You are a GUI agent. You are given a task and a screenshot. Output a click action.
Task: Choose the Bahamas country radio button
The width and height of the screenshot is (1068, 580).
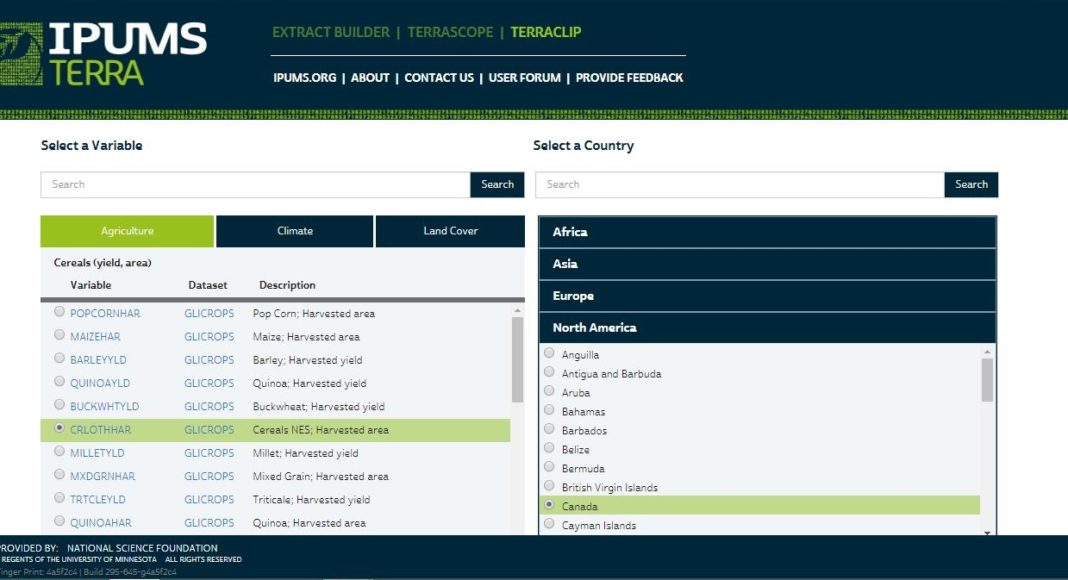[x=548, y=411]
